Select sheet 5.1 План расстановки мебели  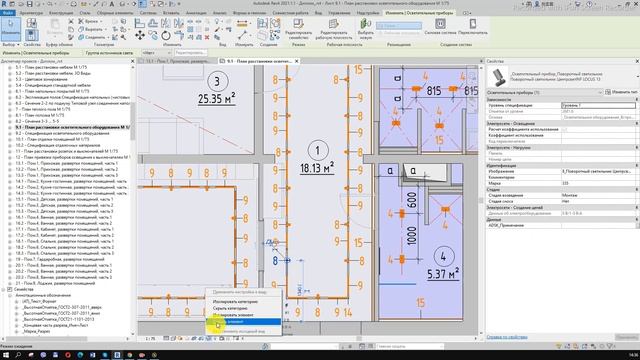51,67
